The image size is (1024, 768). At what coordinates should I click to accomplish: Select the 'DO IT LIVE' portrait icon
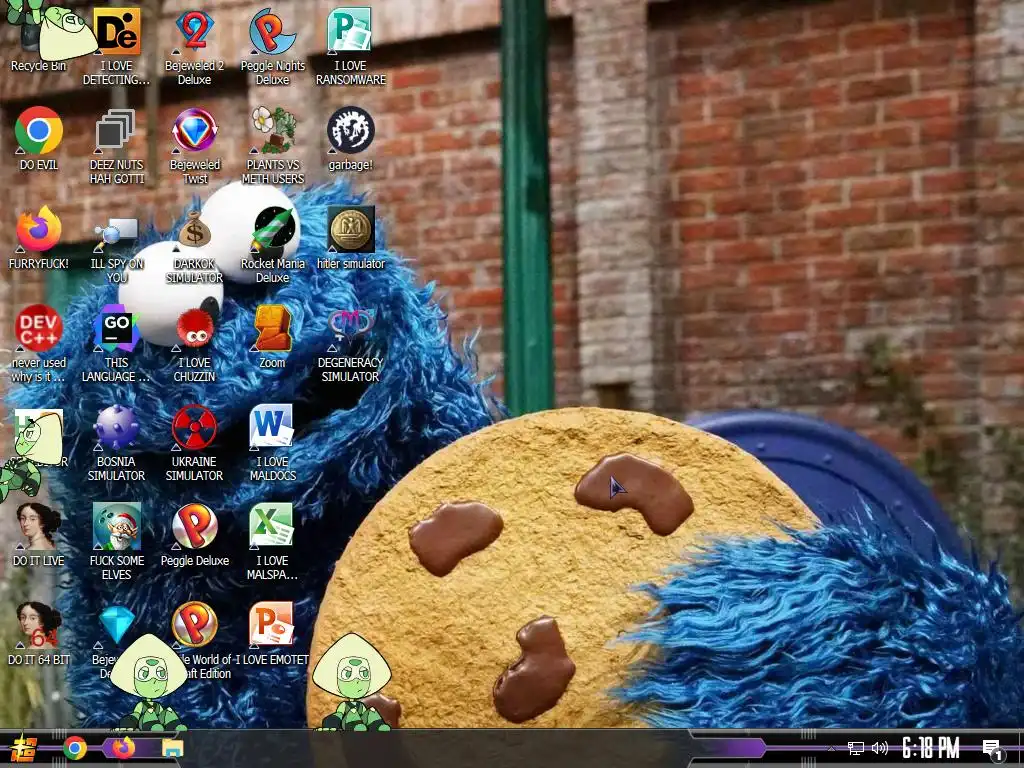tap(39, 535)
